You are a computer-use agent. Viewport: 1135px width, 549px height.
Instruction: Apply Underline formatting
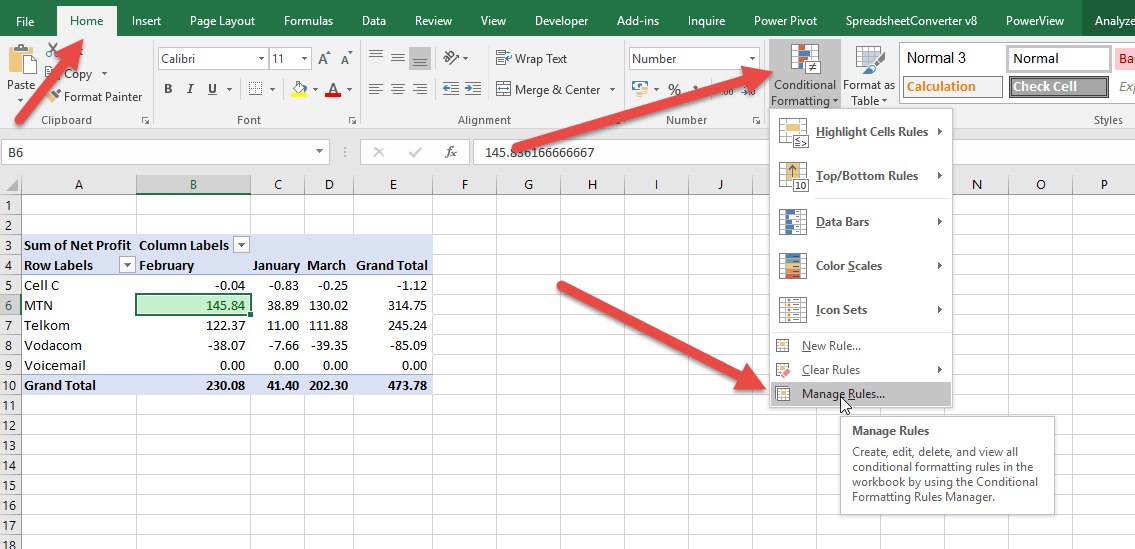click(212, 89)
